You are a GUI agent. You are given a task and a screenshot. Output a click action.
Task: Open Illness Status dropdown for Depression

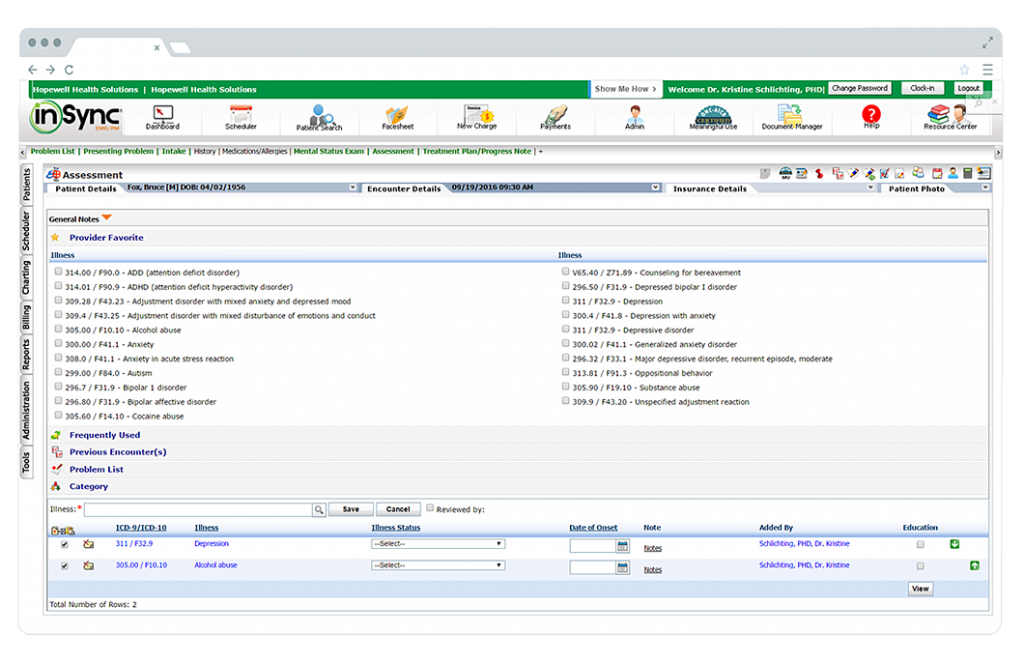[437, 544]
